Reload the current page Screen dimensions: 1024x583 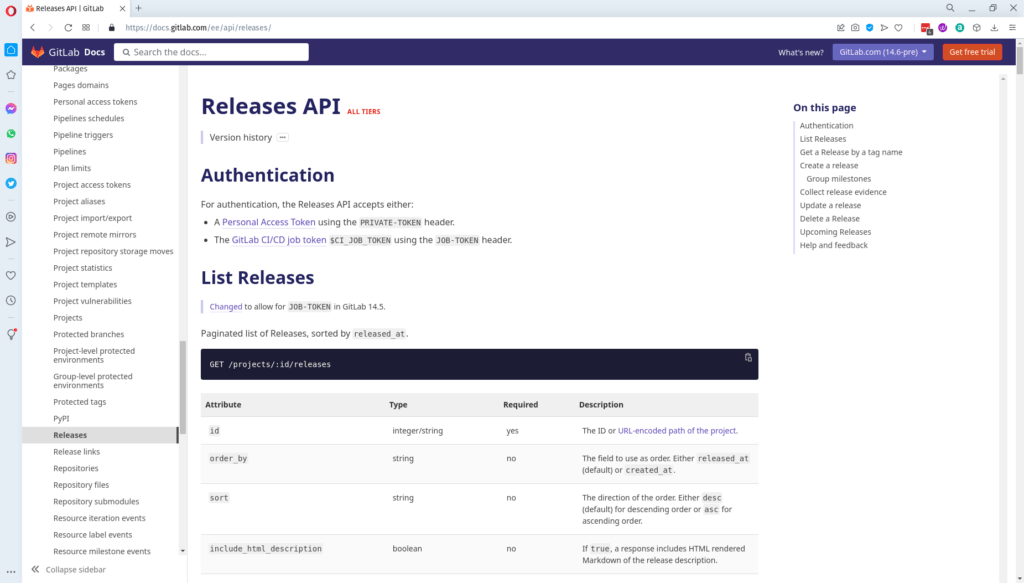(68, 27)
